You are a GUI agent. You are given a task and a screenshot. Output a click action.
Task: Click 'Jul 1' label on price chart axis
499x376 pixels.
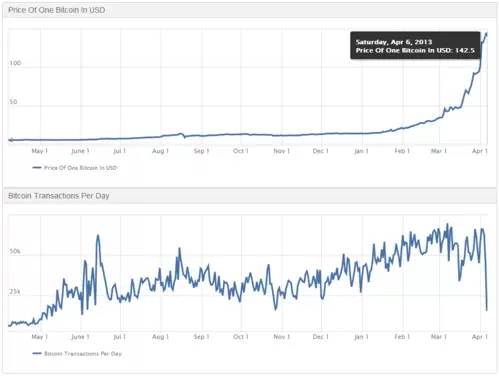[x=120, y=151]
